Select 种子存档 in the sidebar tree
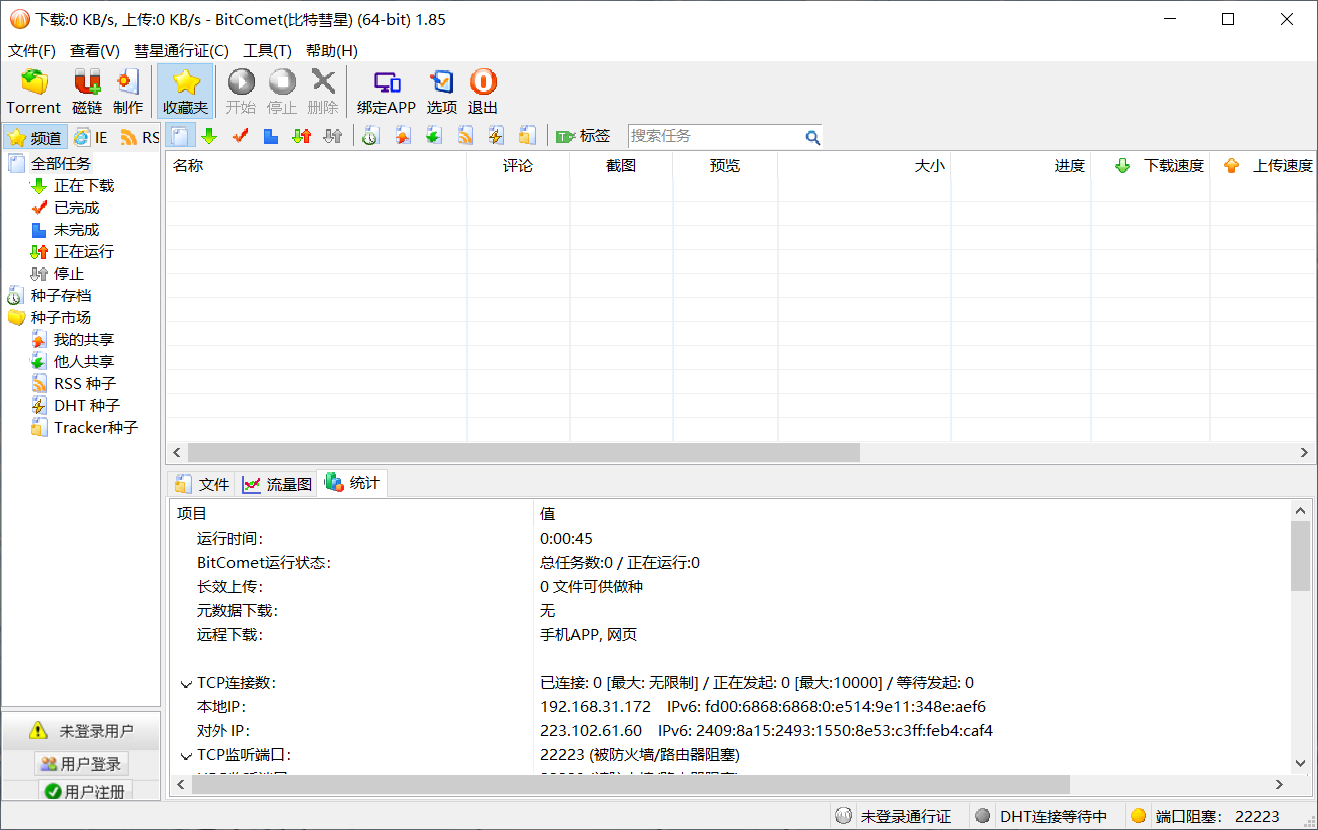The width and height of the screenshot is (1318, 830). (61, 295)
